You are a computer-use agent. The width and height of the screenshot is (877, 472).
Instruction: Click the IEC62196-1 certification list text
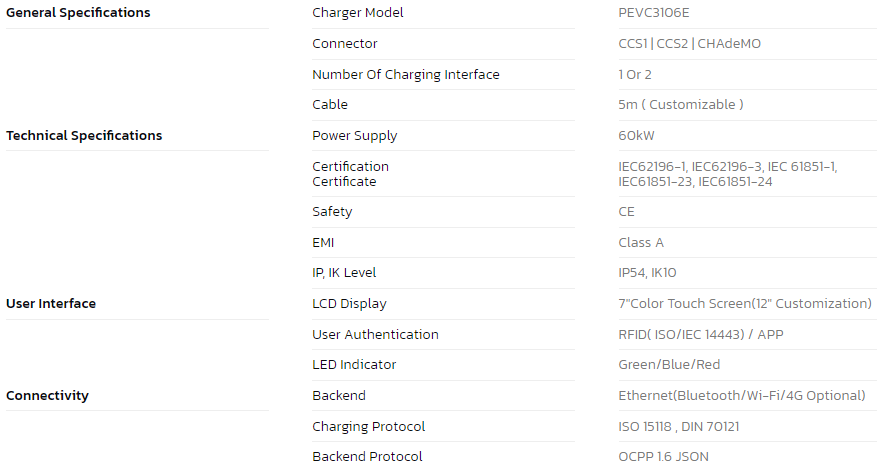(x=728, y=174)
